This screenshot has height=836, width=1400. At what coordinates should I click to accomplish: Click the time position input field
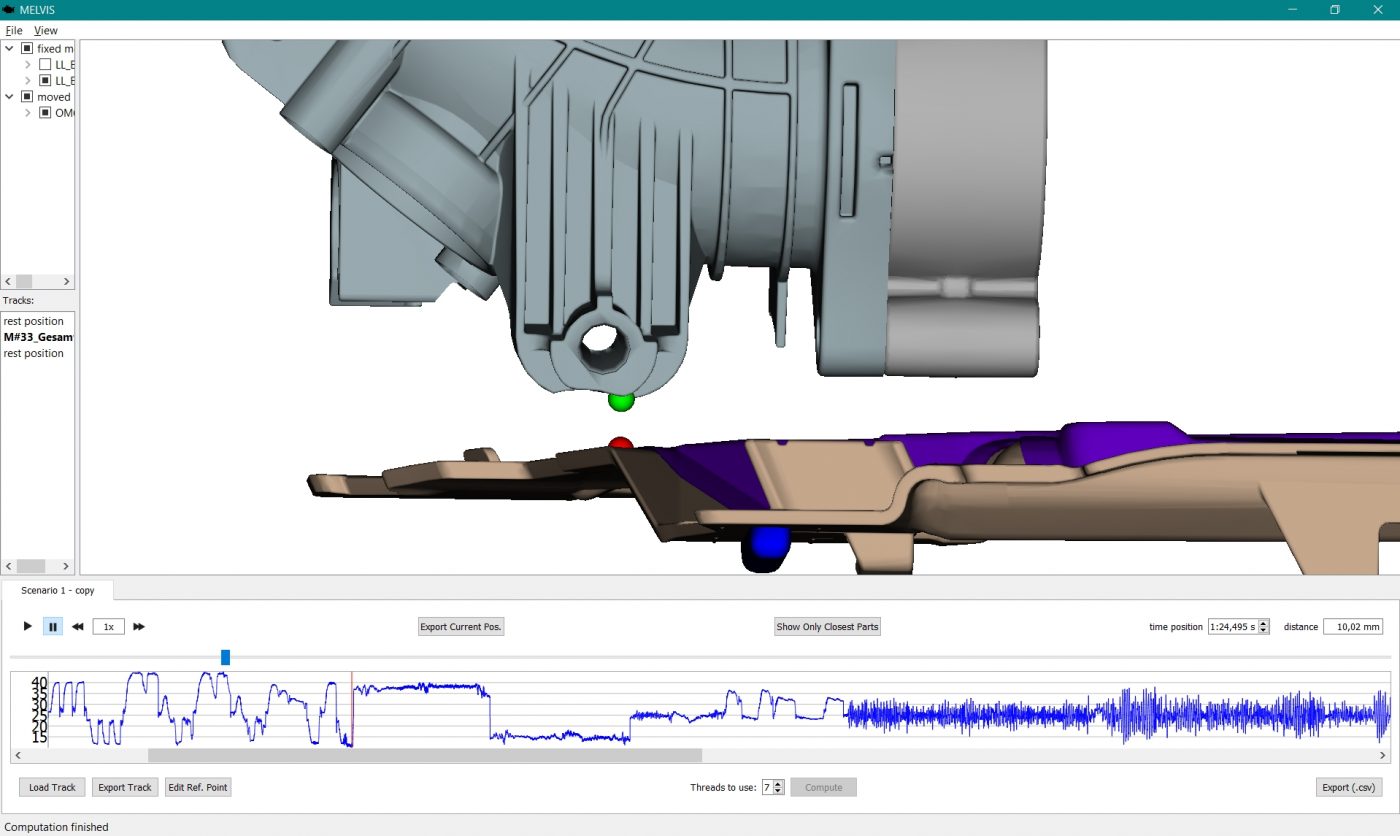point(1232,627)
